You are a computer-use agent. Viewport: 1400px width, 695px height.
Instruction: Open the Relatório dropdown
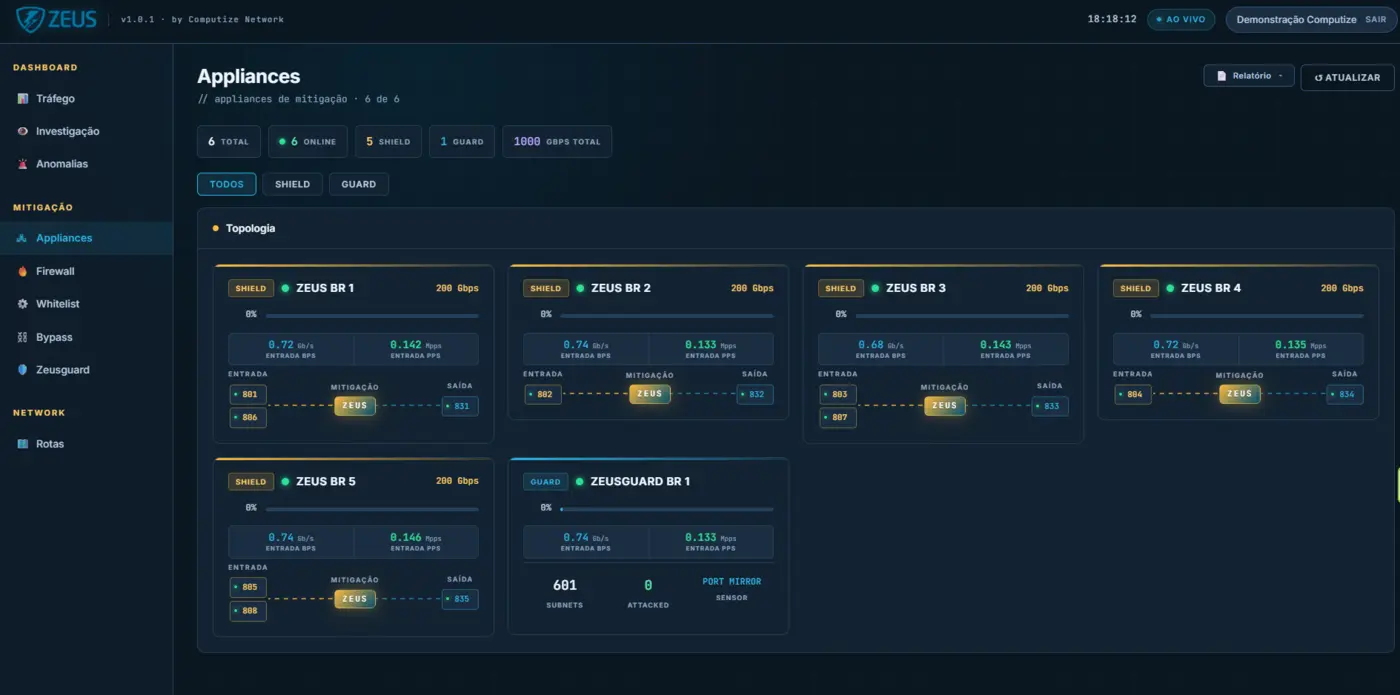tap(1249, 76)
